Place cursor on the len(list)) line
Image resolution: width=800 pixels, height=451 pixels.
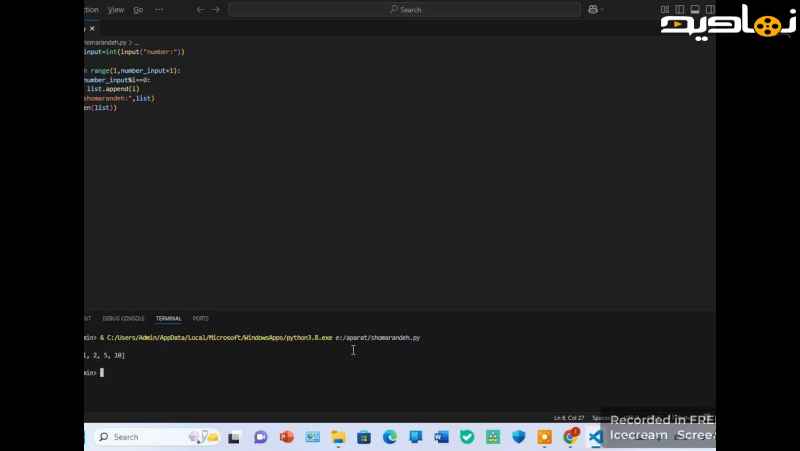click(101, 108)
